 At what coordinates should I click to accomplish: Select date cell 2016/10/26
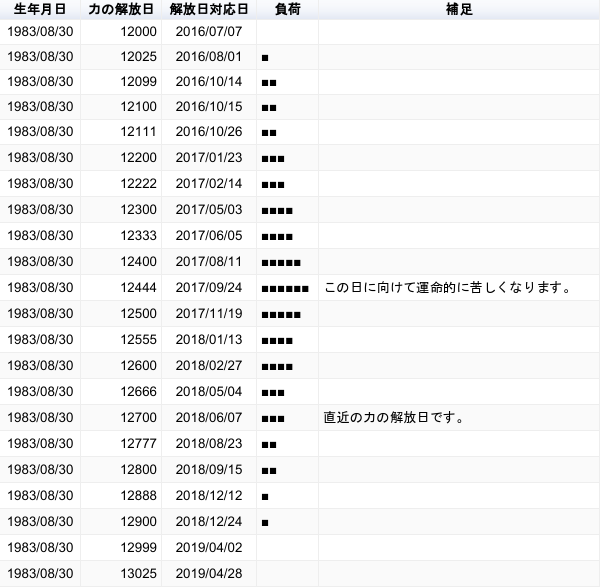tap(209, 132)
